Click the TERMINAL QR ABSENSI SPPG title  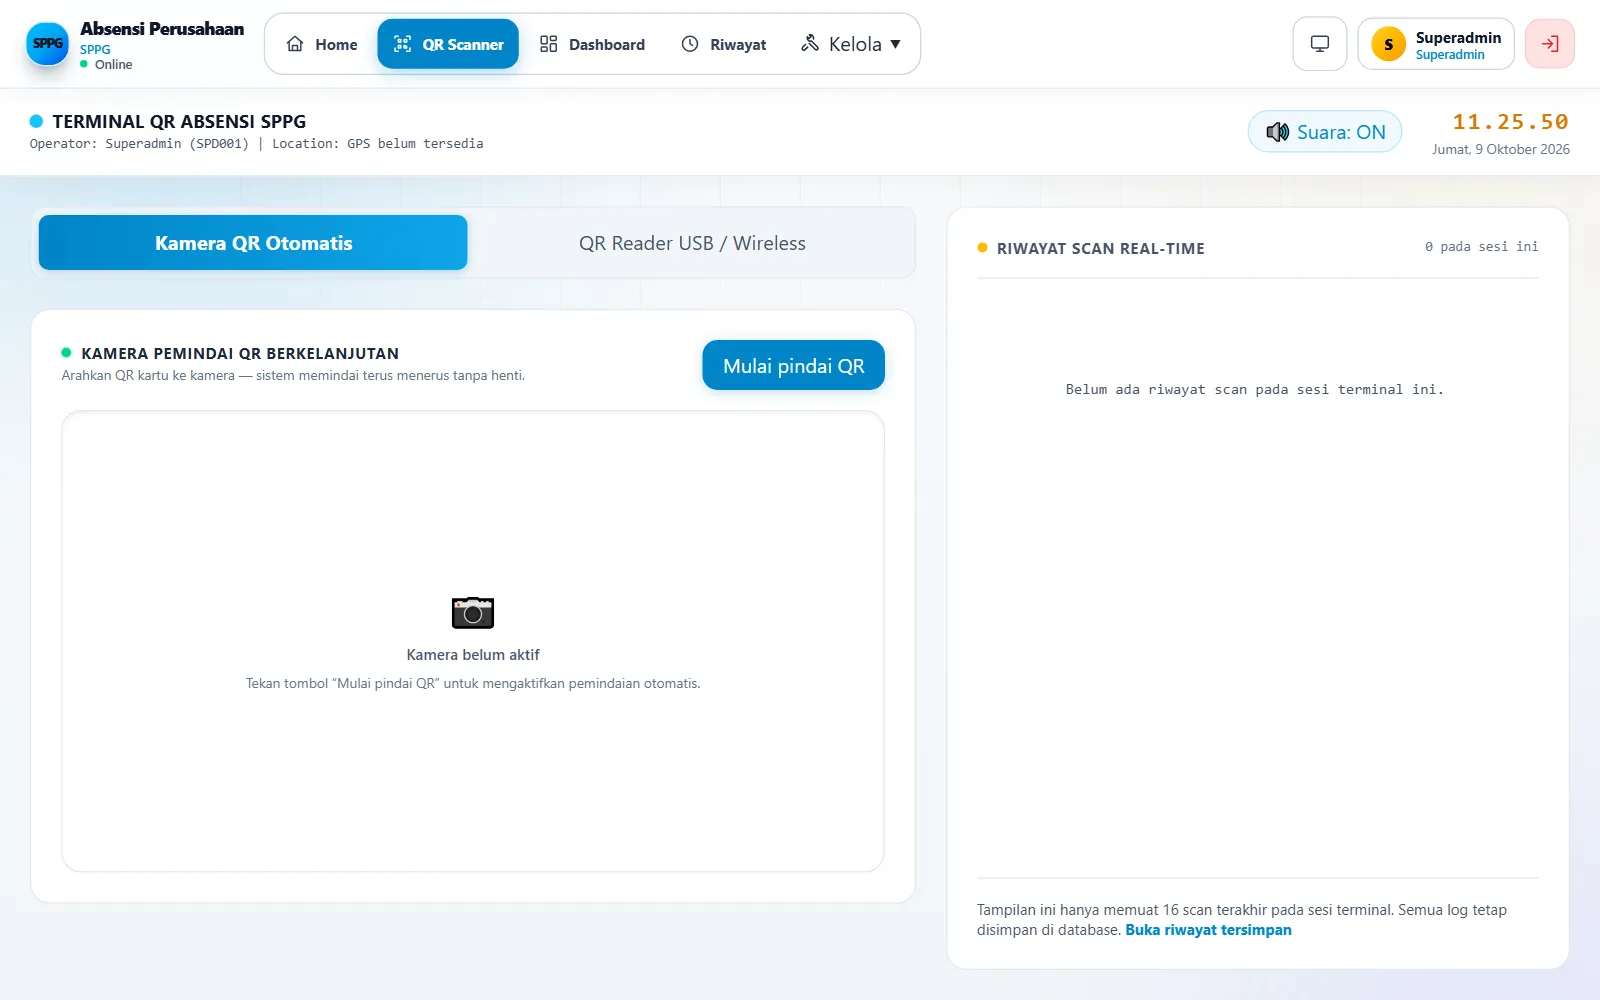[179, 121]
